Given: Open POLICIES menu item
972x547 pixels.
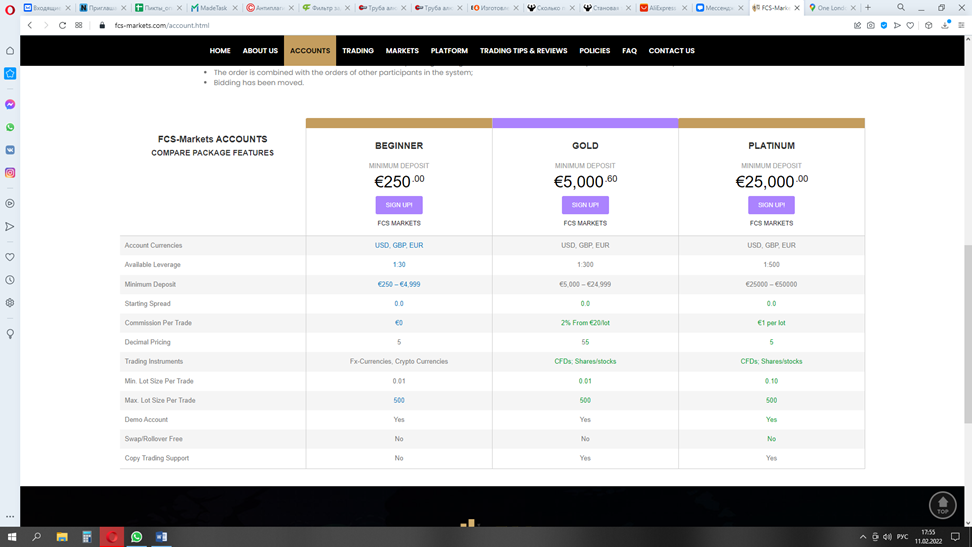Looking at the screenshot, I should click(x=594, y=51).
